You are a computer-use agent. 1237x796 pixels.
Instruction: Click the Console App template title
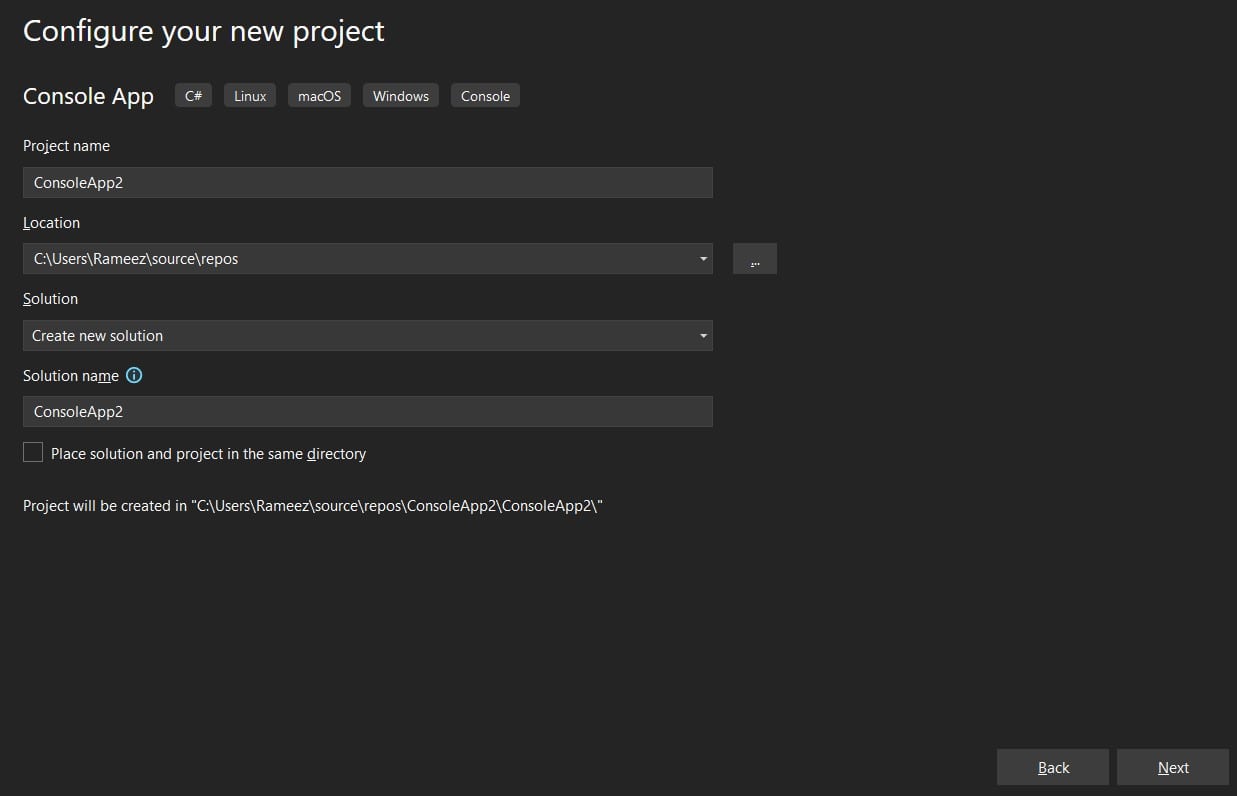(x=89, y=96)
